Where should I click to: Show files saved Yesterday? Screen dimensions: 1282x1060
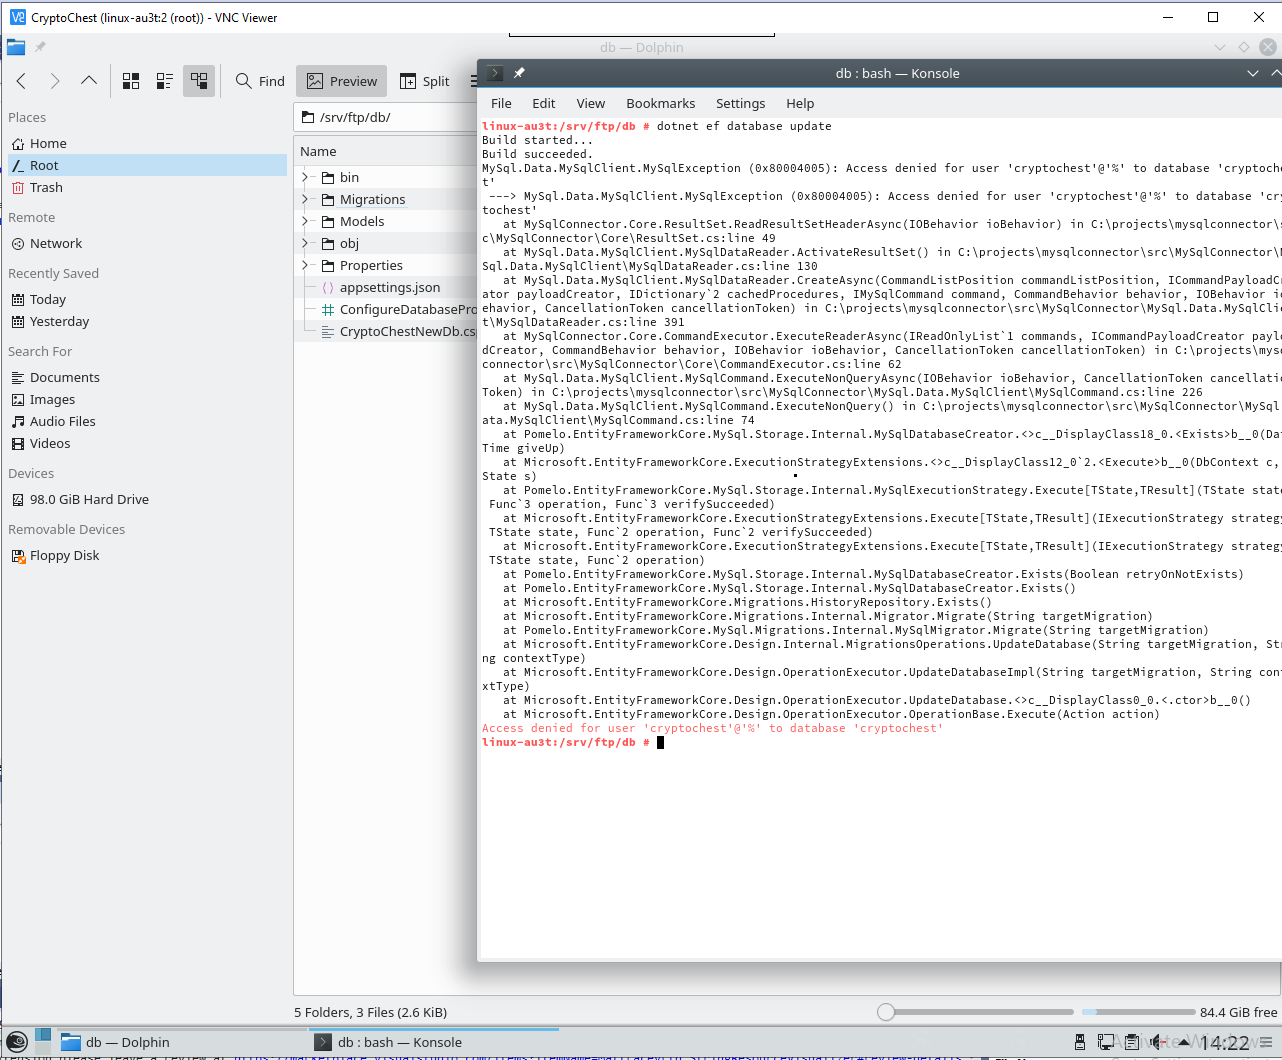147,321
